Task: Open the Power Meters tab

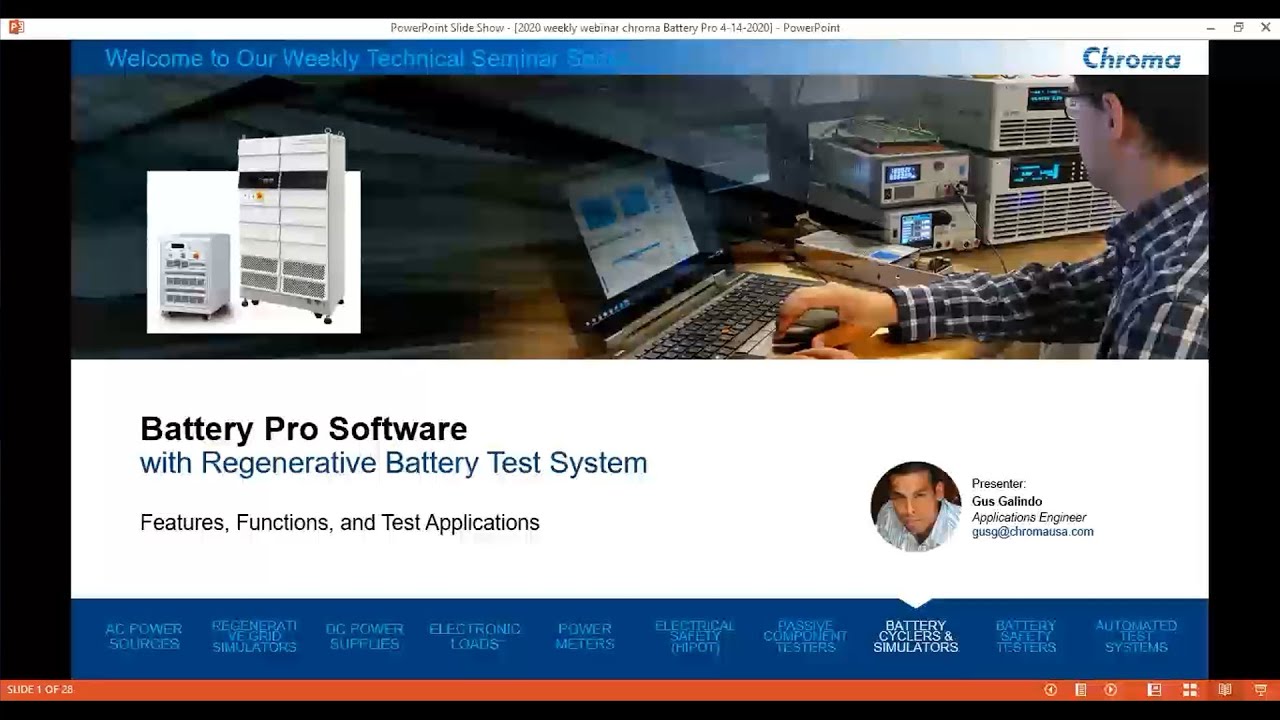Action: (x=585, y=636)
